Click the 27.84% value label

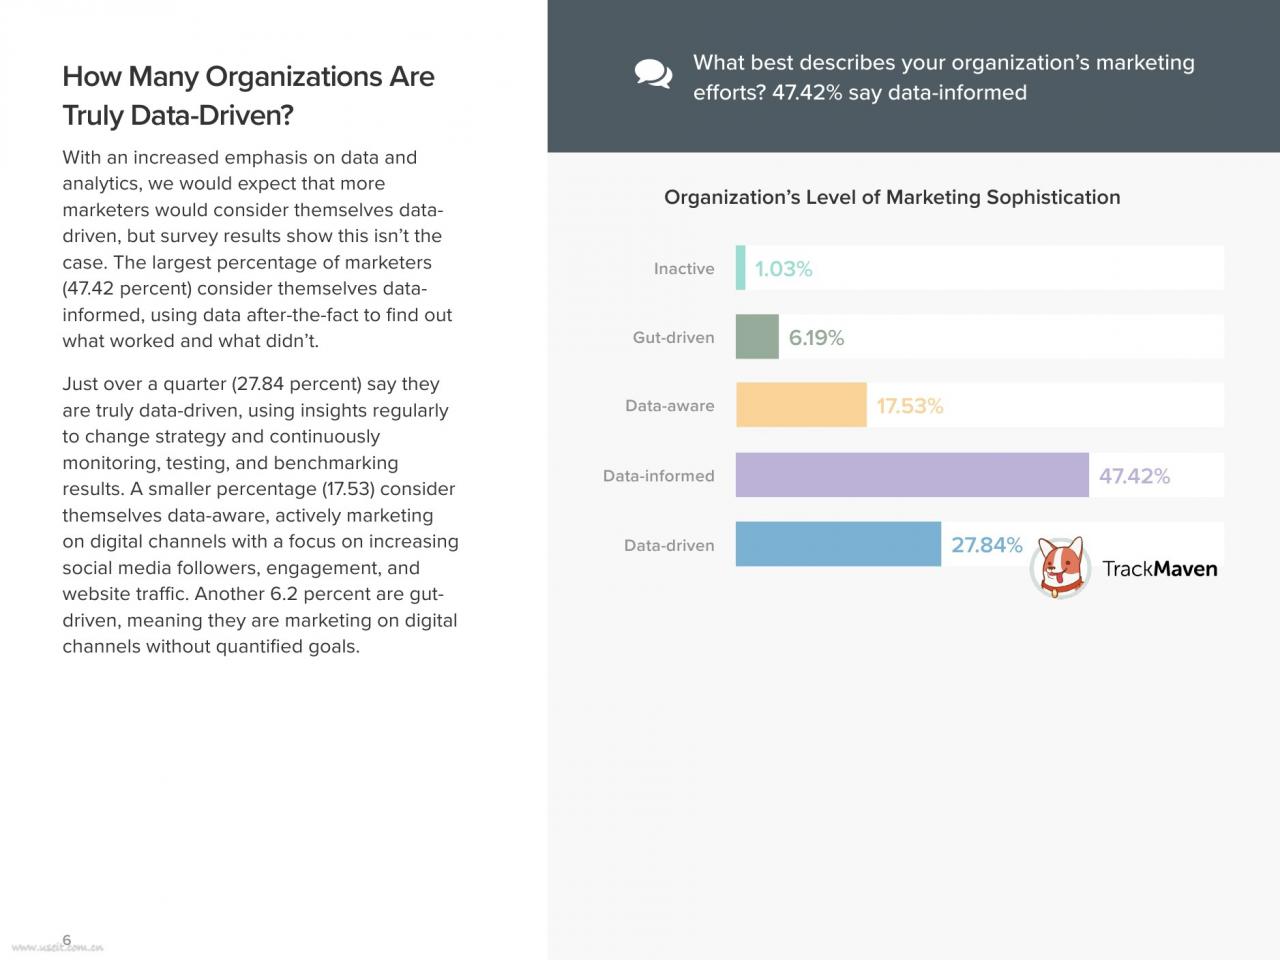(x=987, y=545)
